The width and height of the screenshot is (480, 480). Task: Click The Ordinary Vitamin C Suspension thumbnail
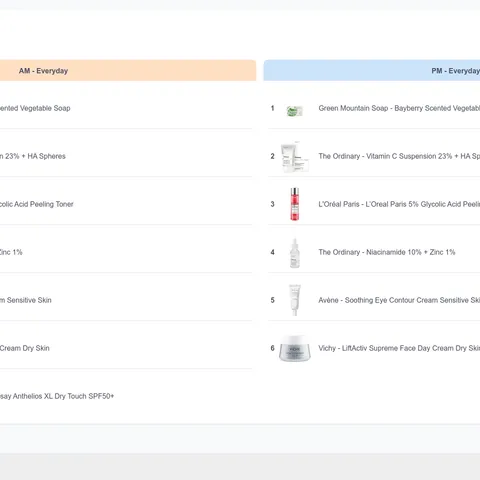click(295, 157)
